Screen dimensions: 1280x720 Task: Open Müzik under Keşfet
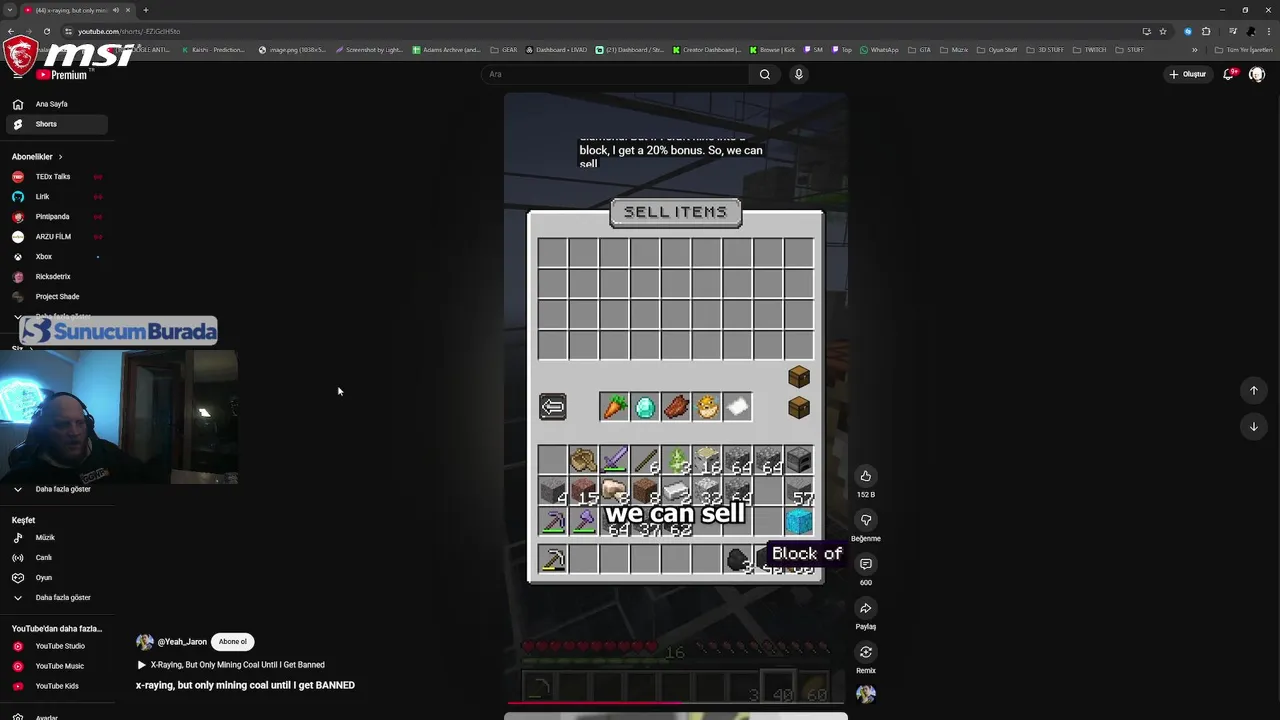point(55,538)
